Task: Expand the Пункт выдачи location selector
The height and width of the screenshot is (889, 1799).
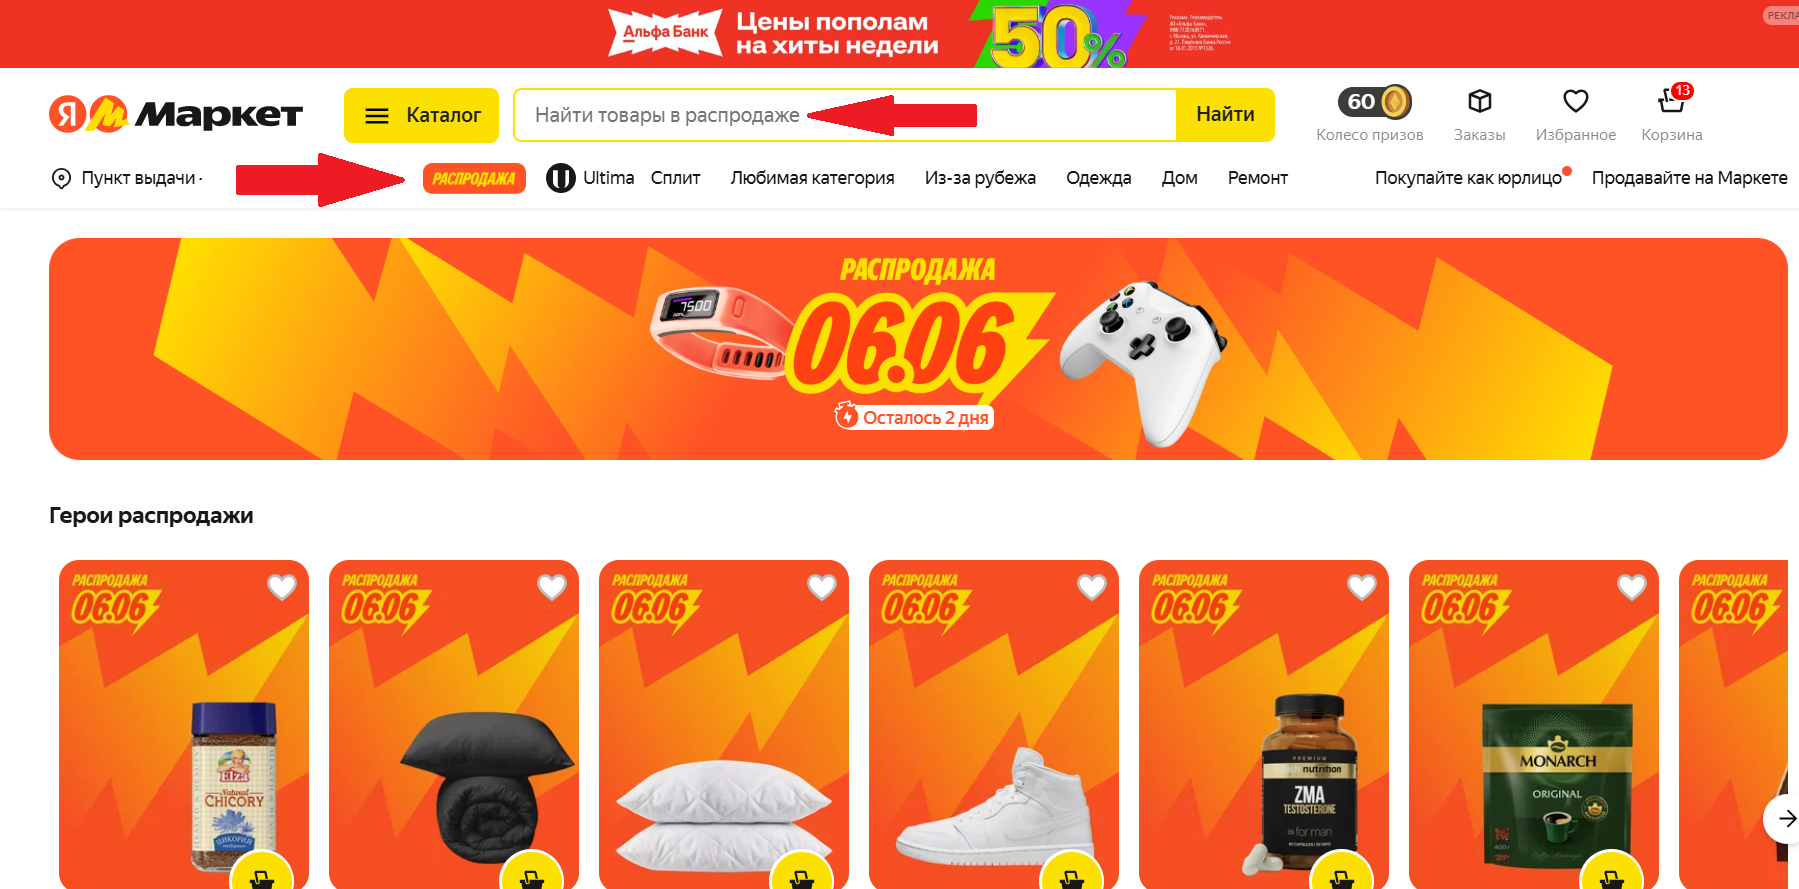Action: pos(127,178)
